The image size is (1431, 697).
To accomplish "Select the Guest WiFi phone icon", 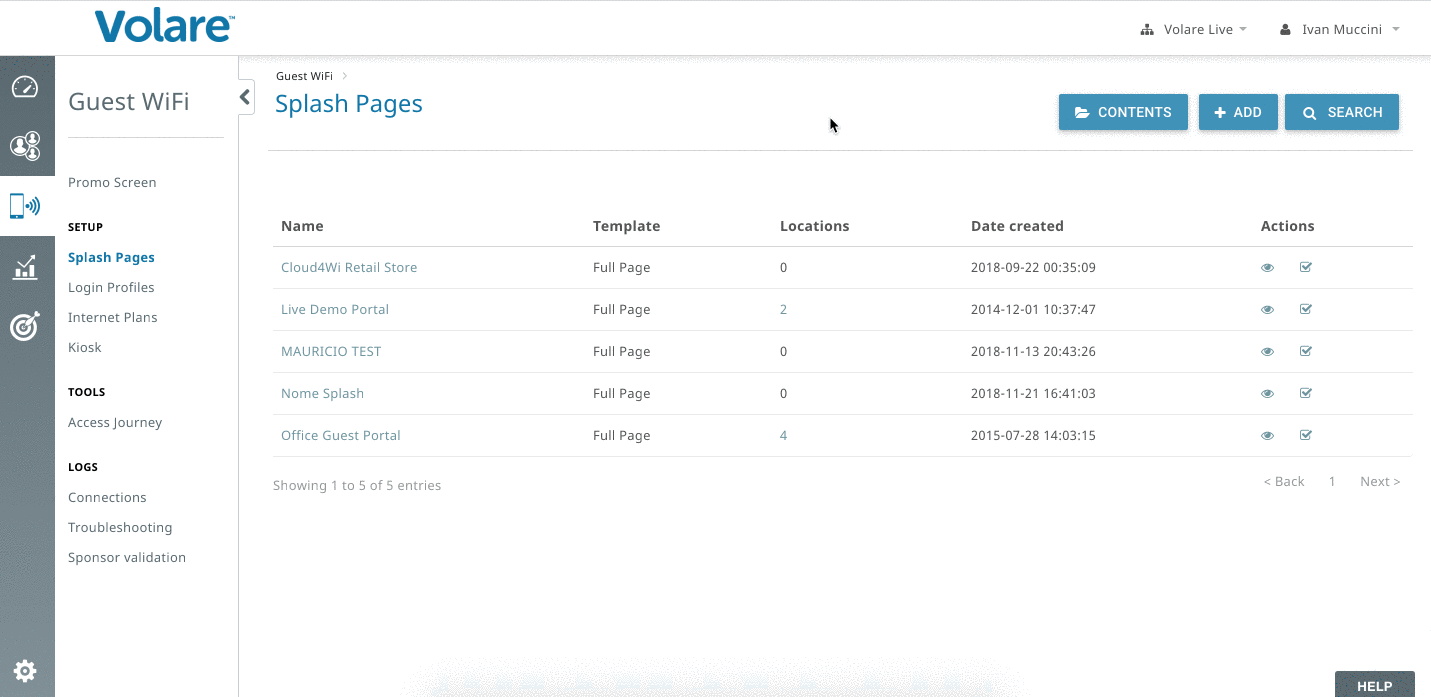I will tap(25, 206).
